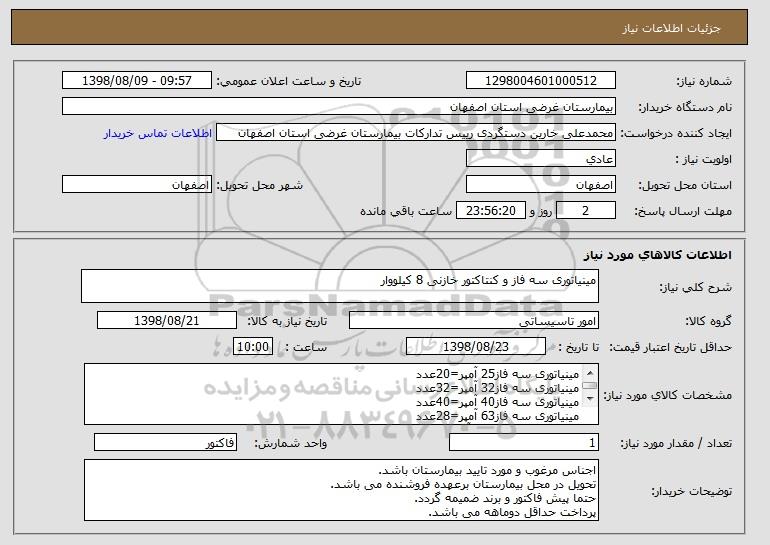Click the header جزئیات اطلاعات نیاز

pos(671,28)
